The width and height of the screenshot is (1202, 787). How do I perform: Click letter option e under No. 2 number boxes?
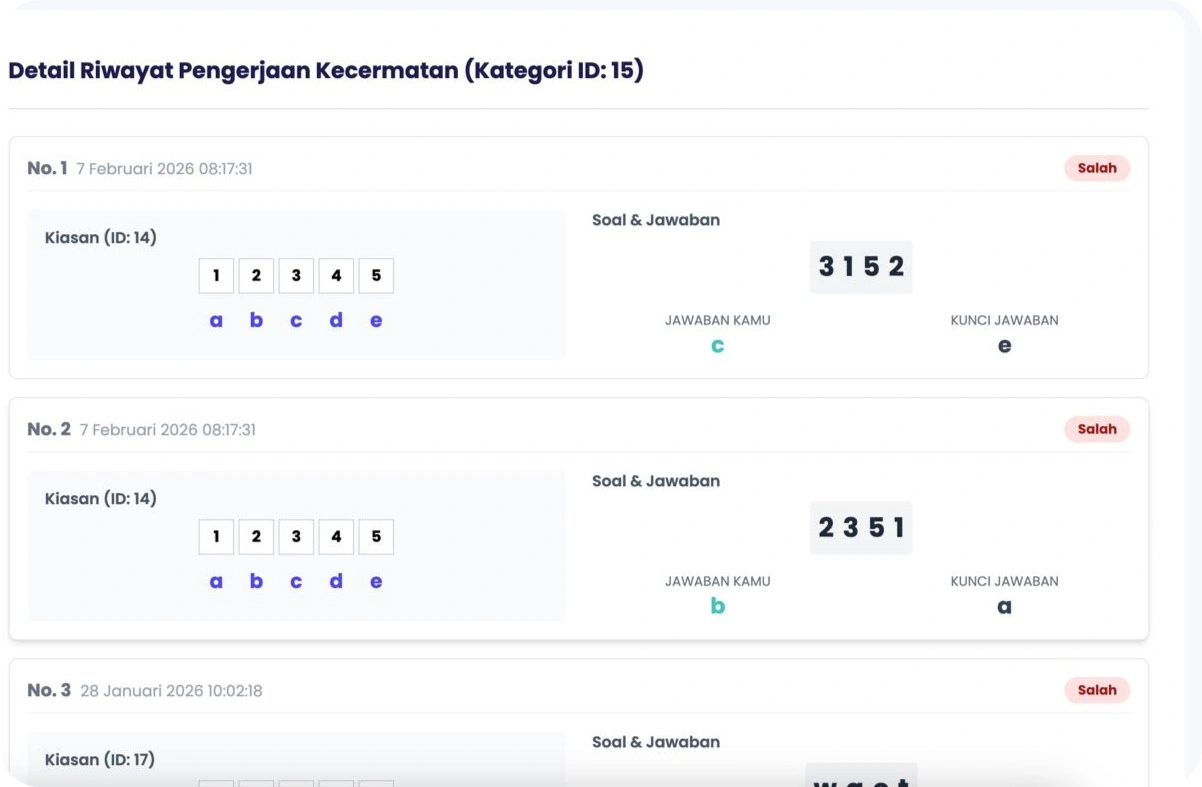(376, 581)
